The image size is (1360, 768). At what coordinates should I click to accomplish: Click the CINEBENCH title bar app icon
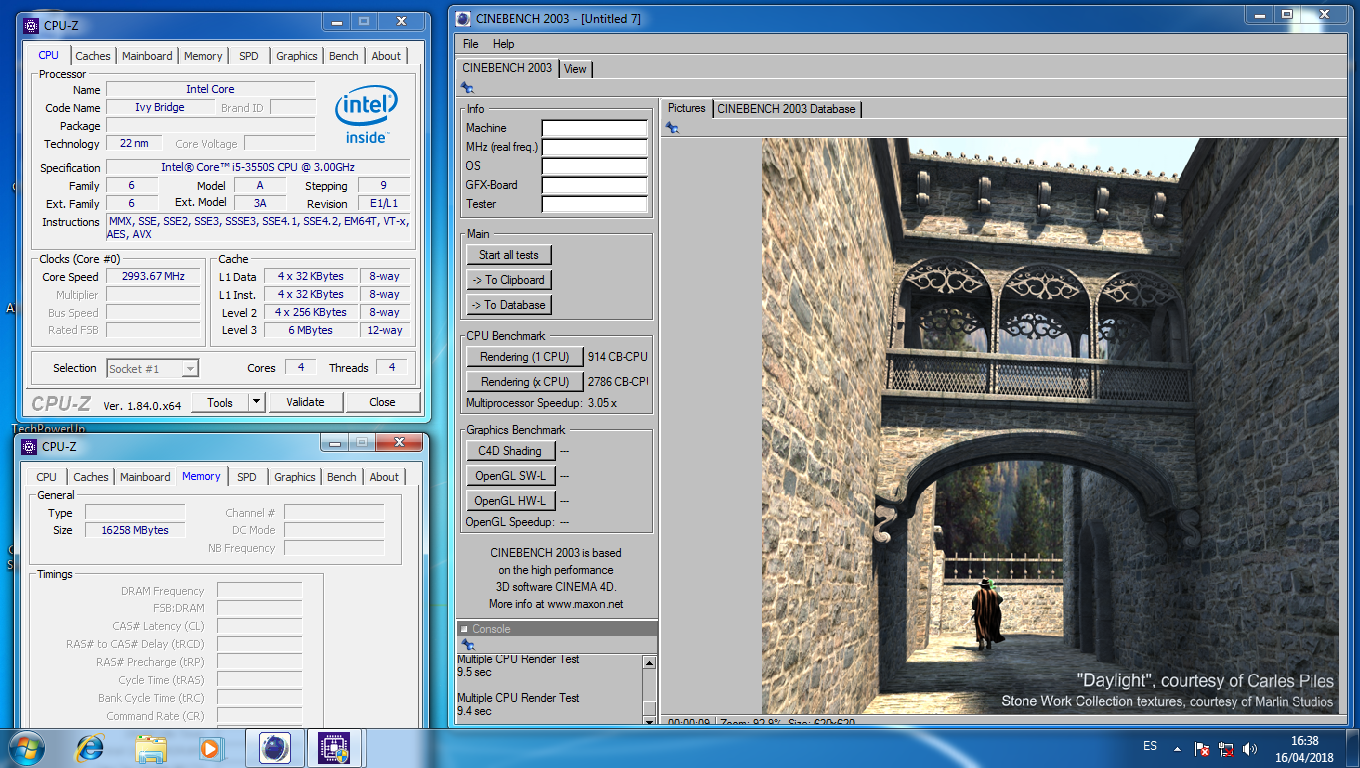[x=462, y=18]
